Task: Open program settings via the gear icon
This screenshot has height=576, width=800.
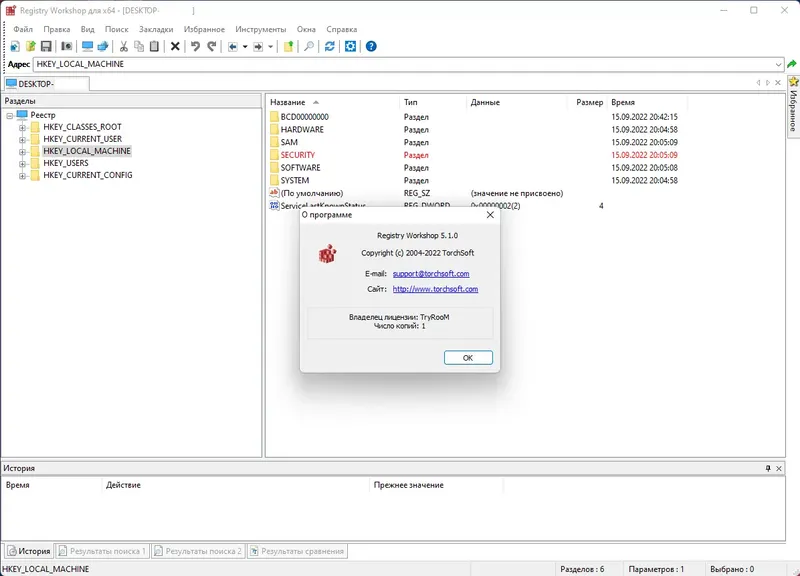Action: click(350, 48)
